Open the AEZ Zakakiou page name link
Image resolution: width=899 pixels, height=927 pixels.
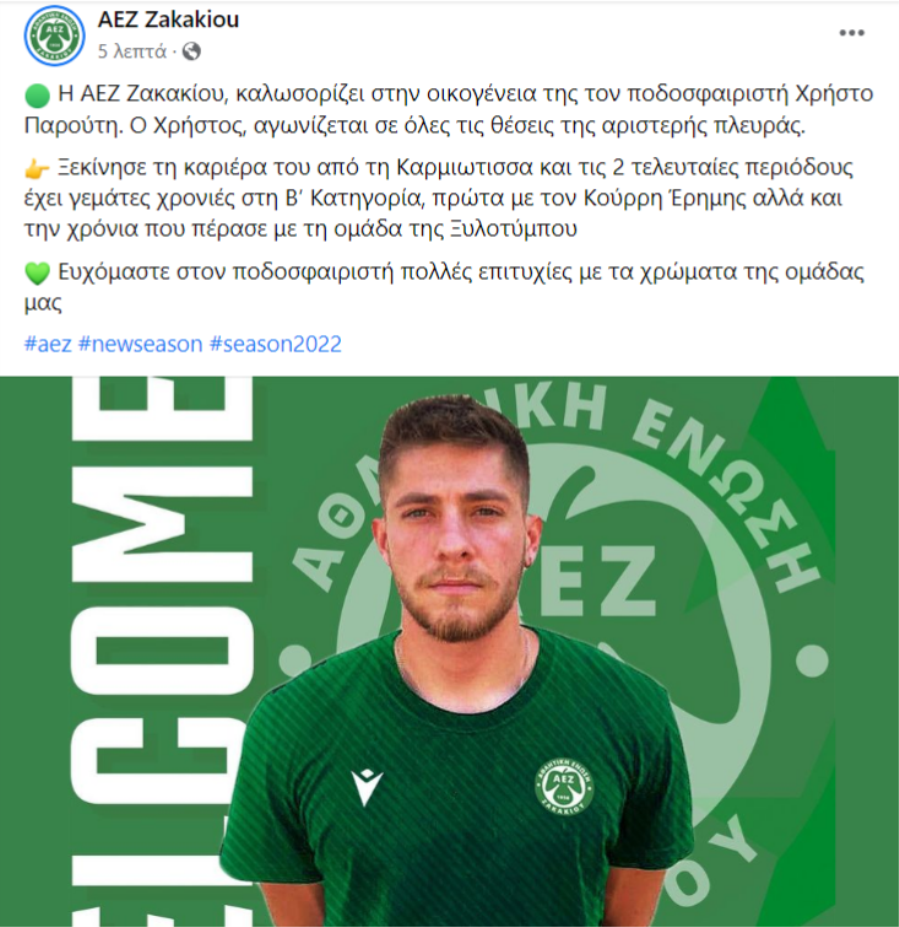click(x=168, y=20)
